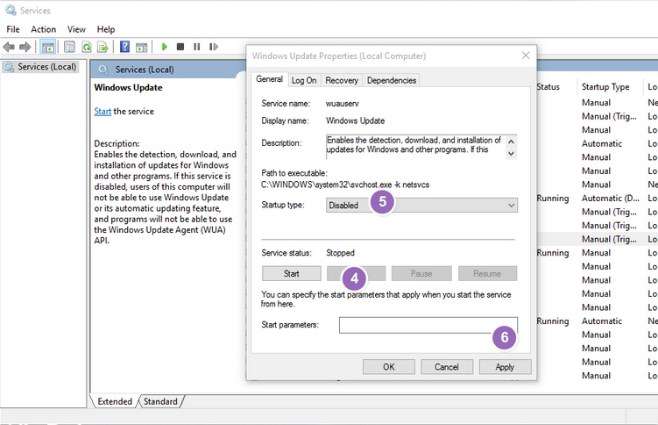
Task: Click the Cancel button
Action: (x=446, y=367)
